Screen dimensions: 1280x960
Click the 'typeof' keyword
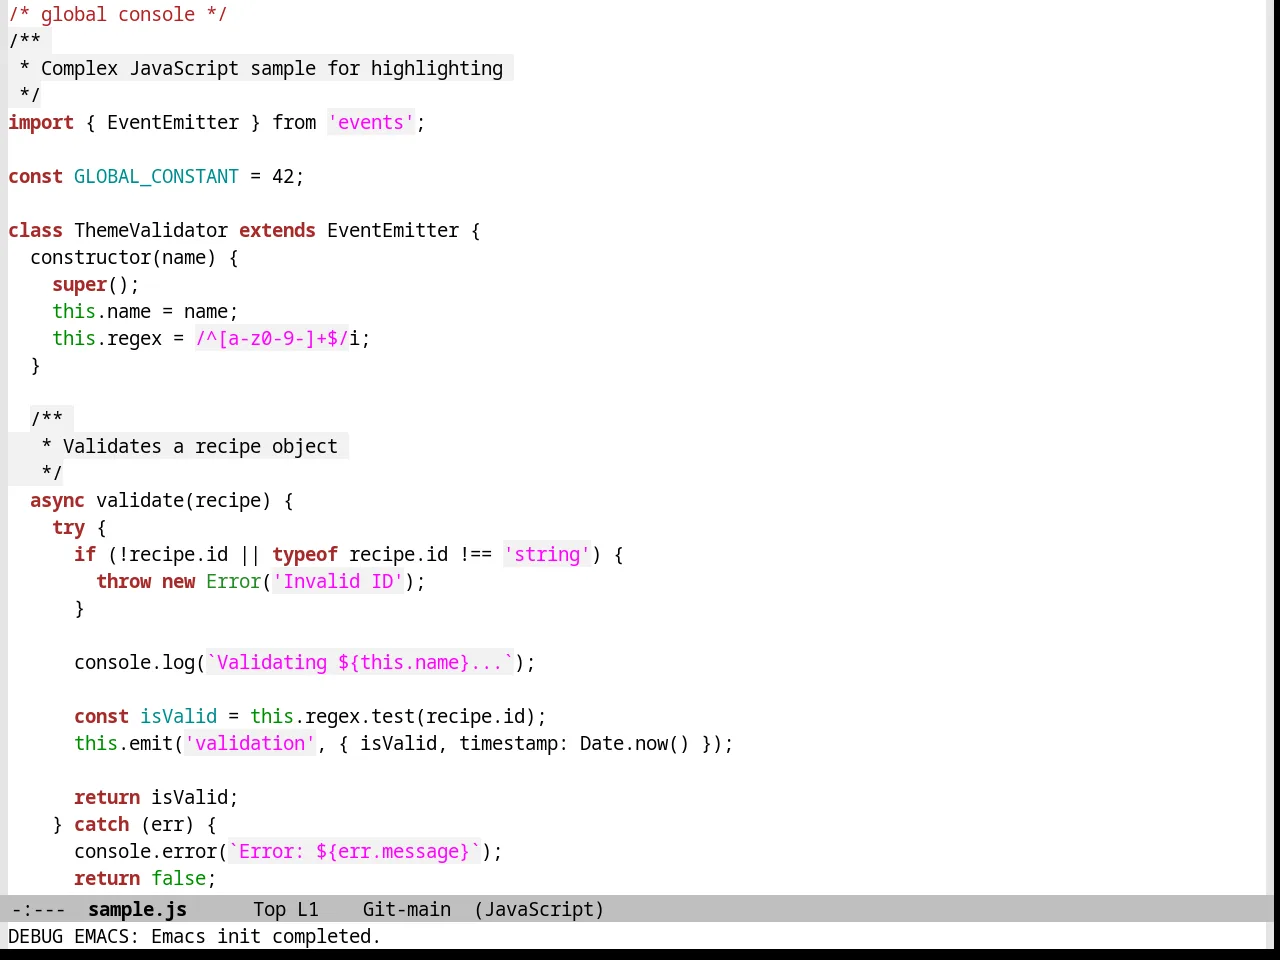point(305,554)
